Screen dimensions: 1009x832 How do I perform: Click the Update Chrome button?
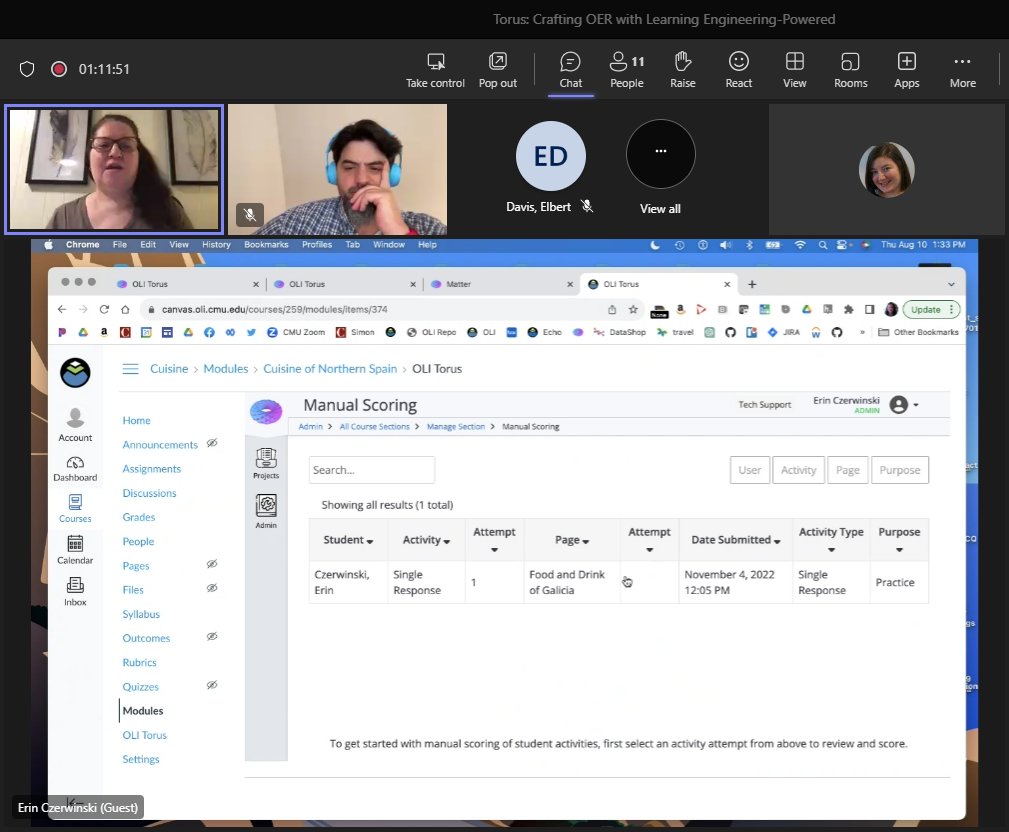coord(932,310)
